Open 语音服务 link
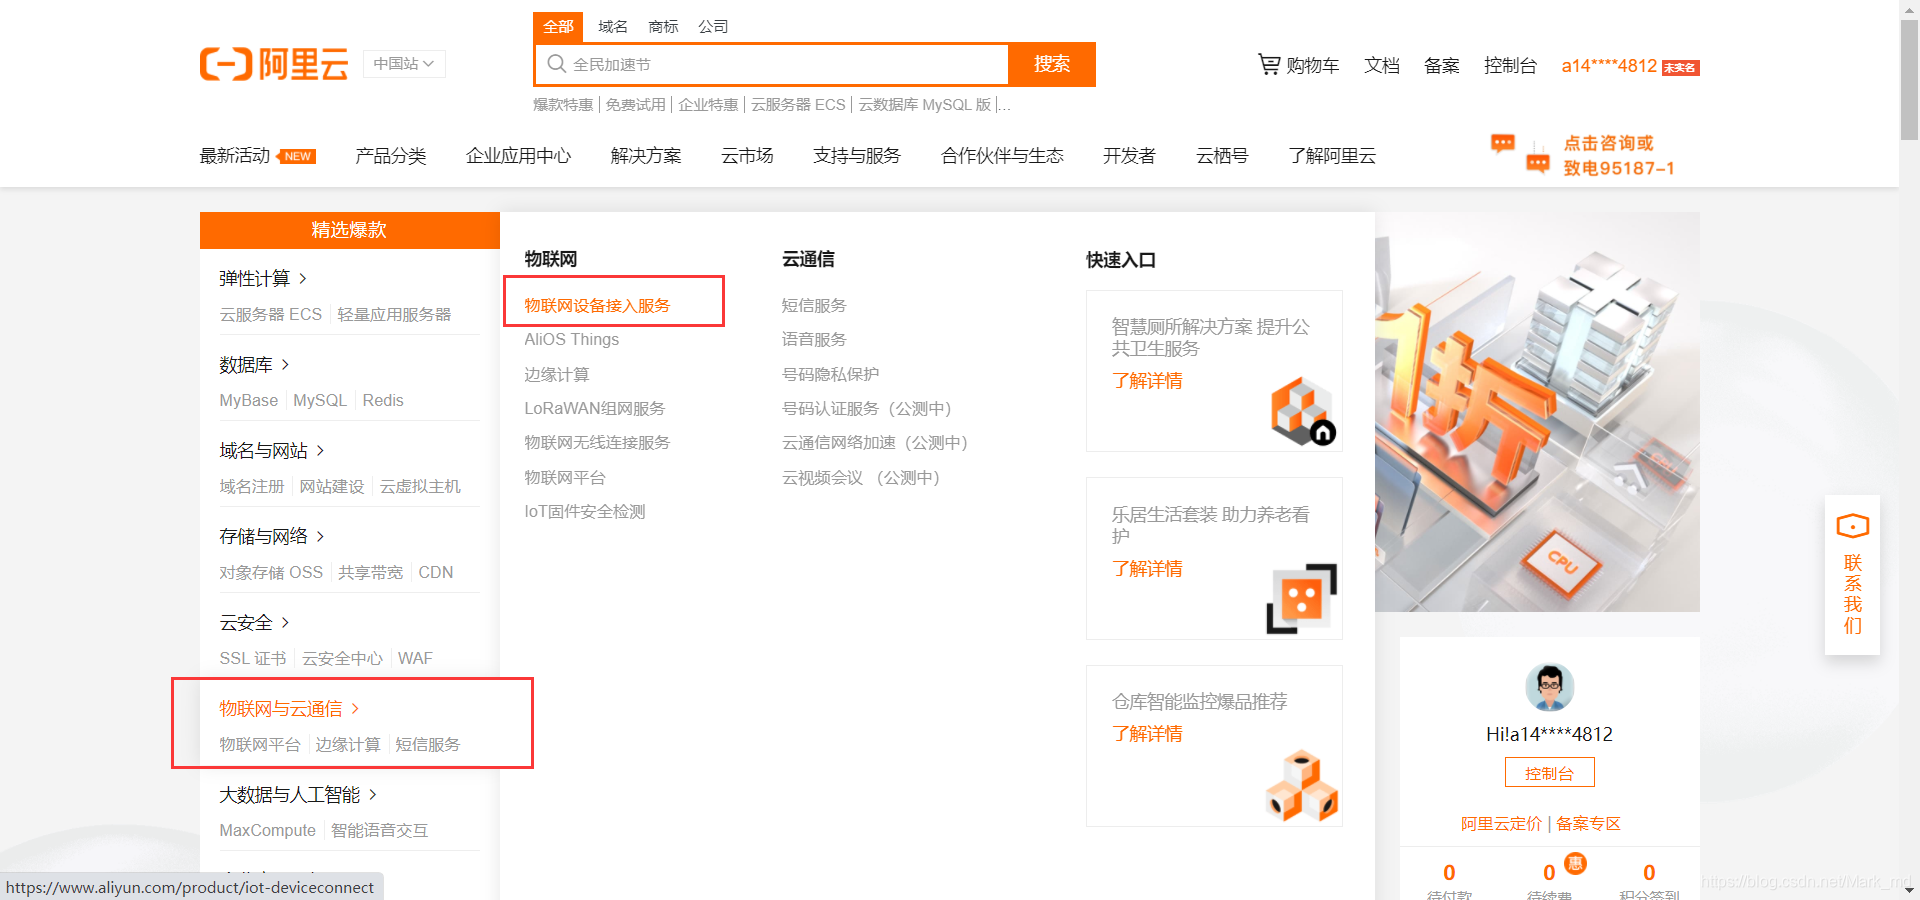 click(x=814, y=339)
